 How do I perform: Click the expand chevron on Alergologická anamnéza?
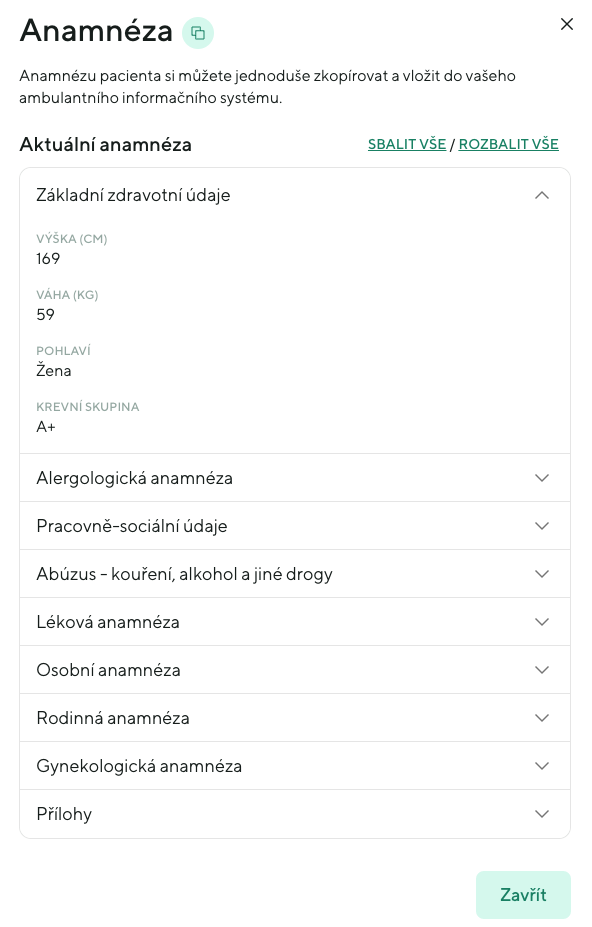coord(541,477)
